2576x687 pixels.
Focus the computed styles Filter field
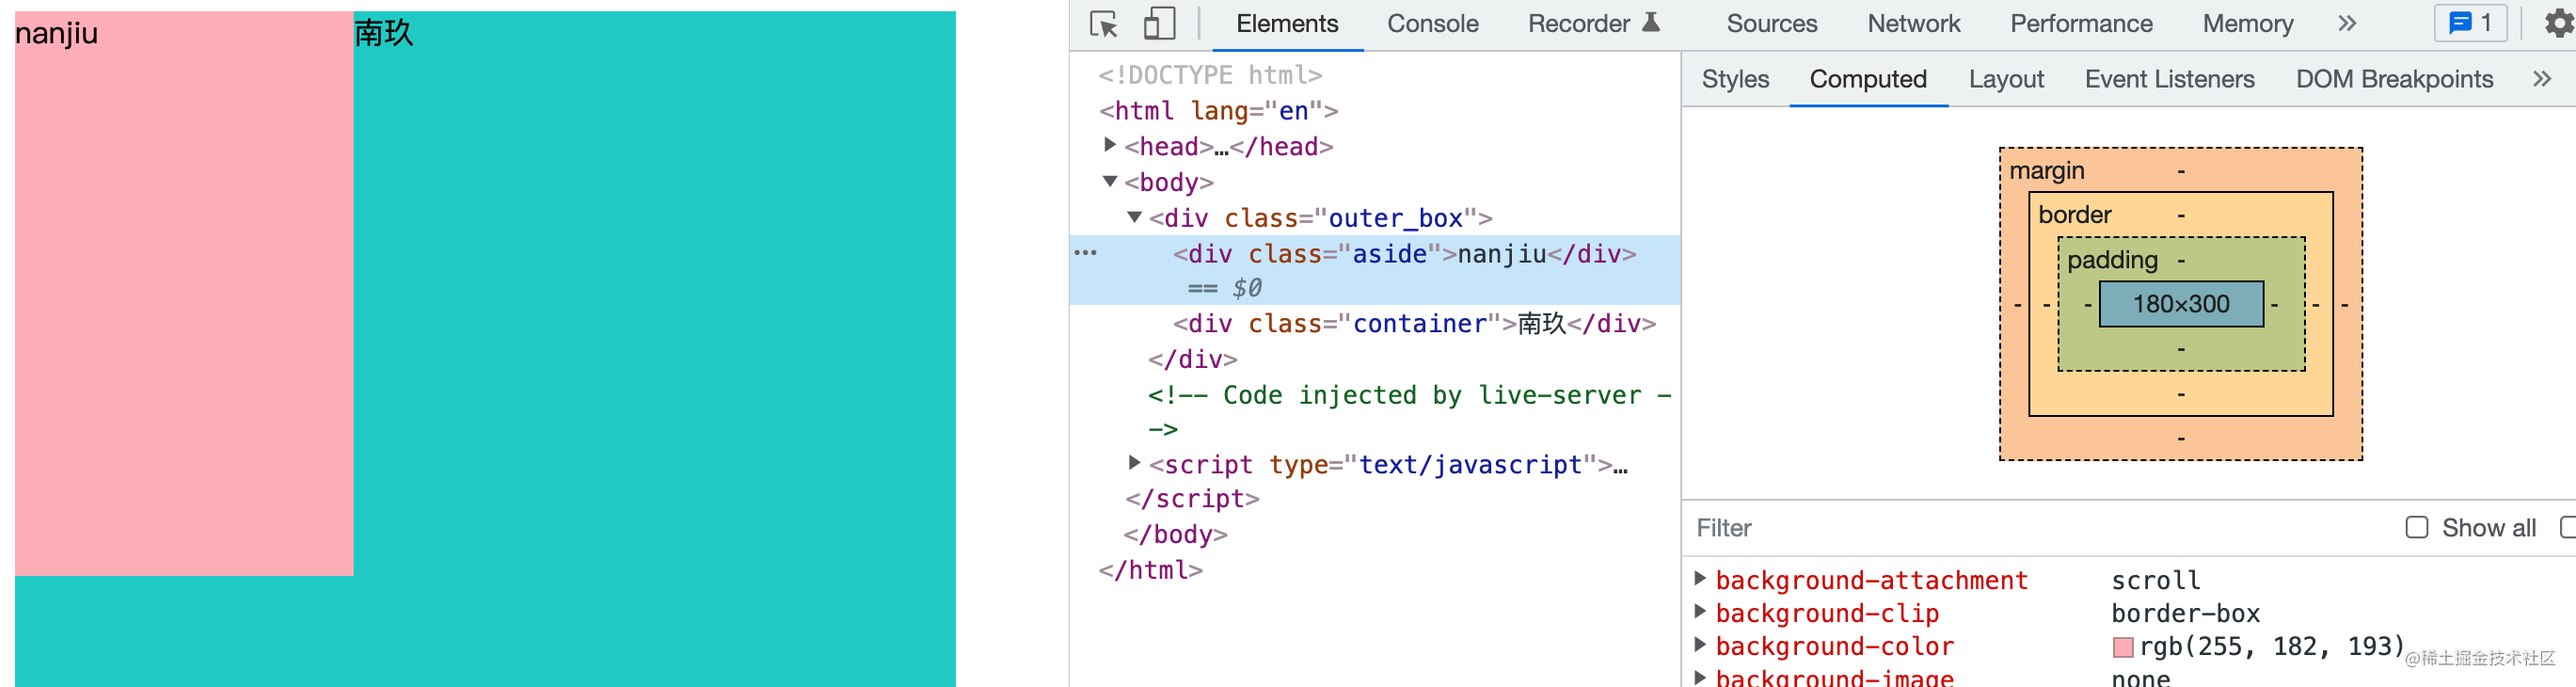2040,527
